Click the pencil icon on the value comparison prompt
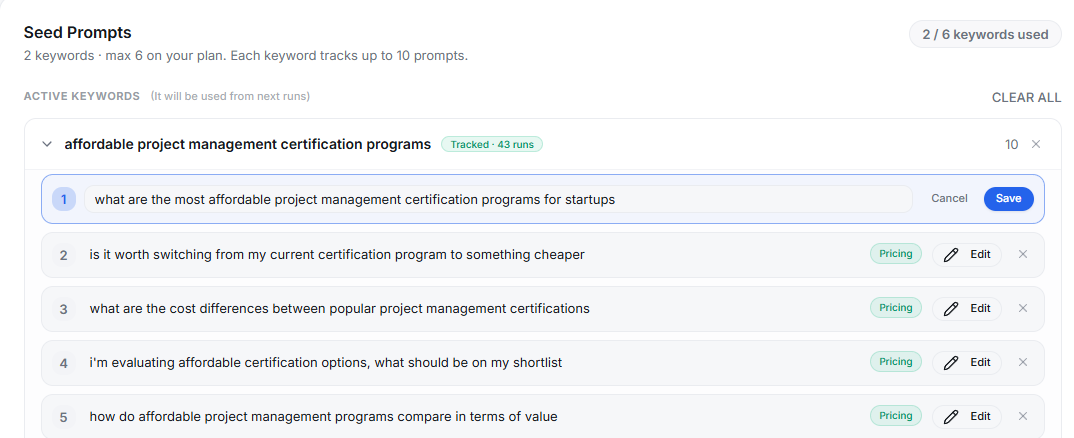 [x=951, y=416]
